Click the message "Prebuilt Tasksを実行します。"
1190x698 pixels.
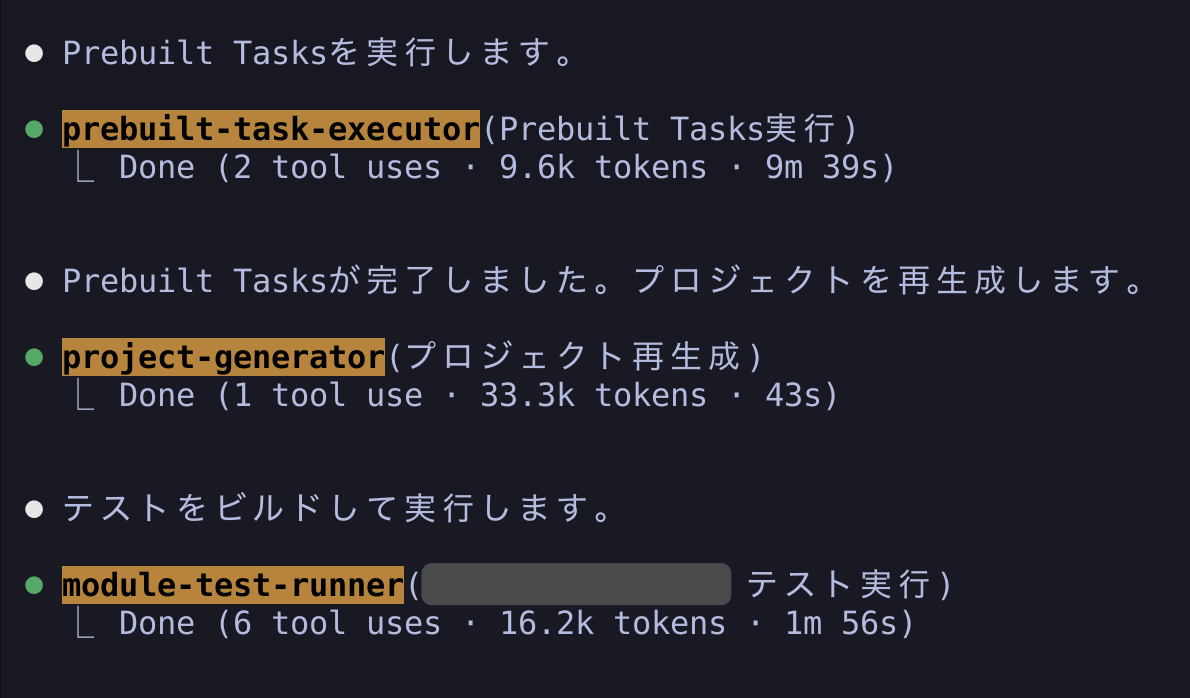coord(319,53)
